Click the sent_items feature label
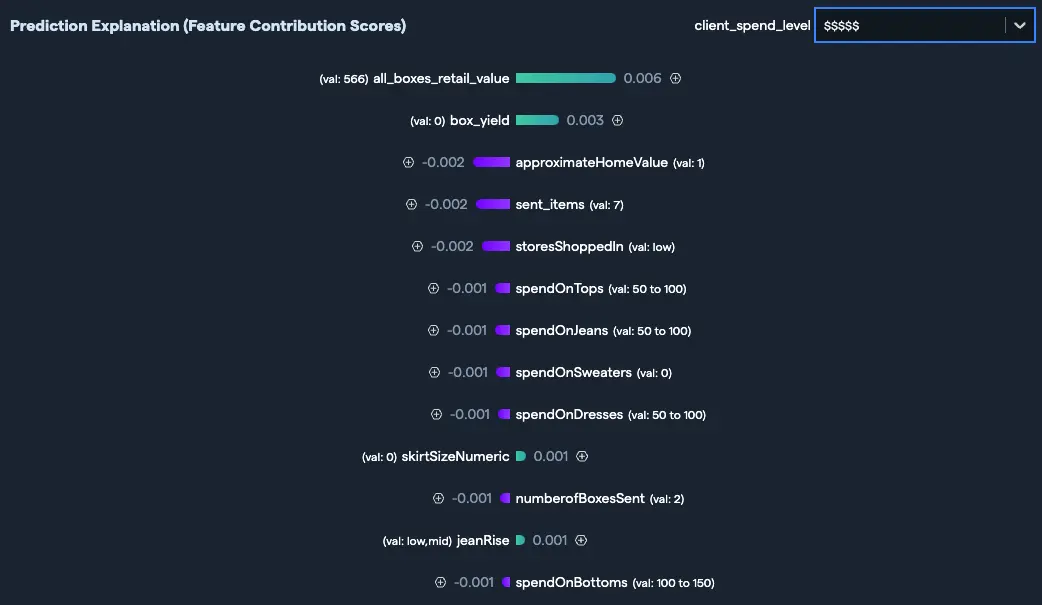The height and width of the screenshot is (605, 1042). [550, 204]
